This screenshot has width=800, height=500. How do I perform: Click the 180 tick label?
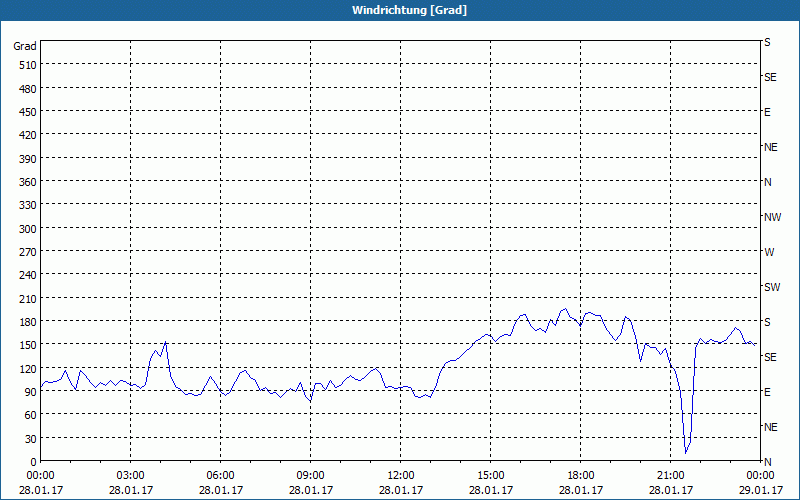pos(28,322)
